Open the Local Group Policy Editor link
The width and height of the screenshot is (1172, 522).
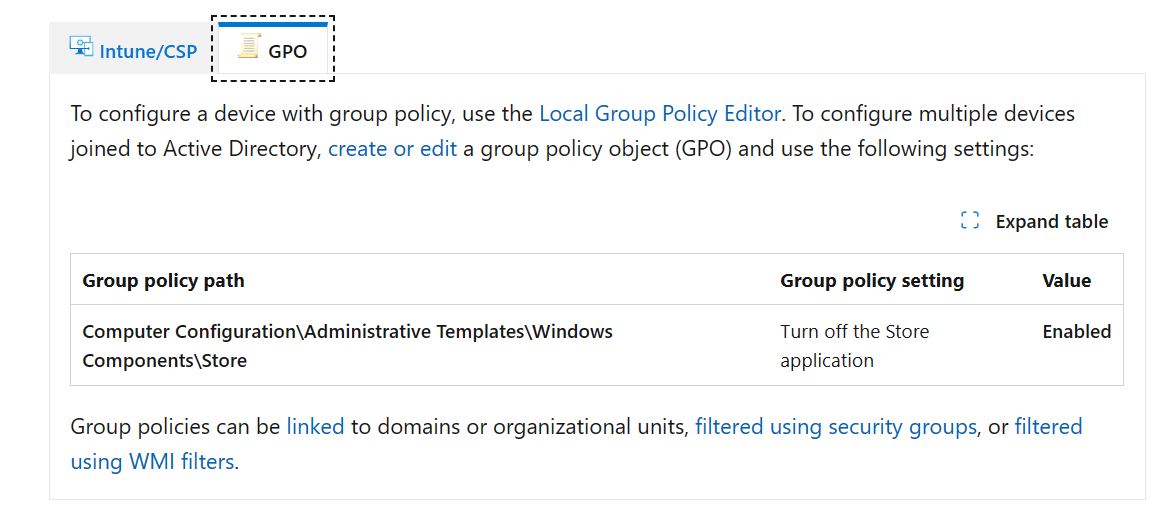pos(660,114)
